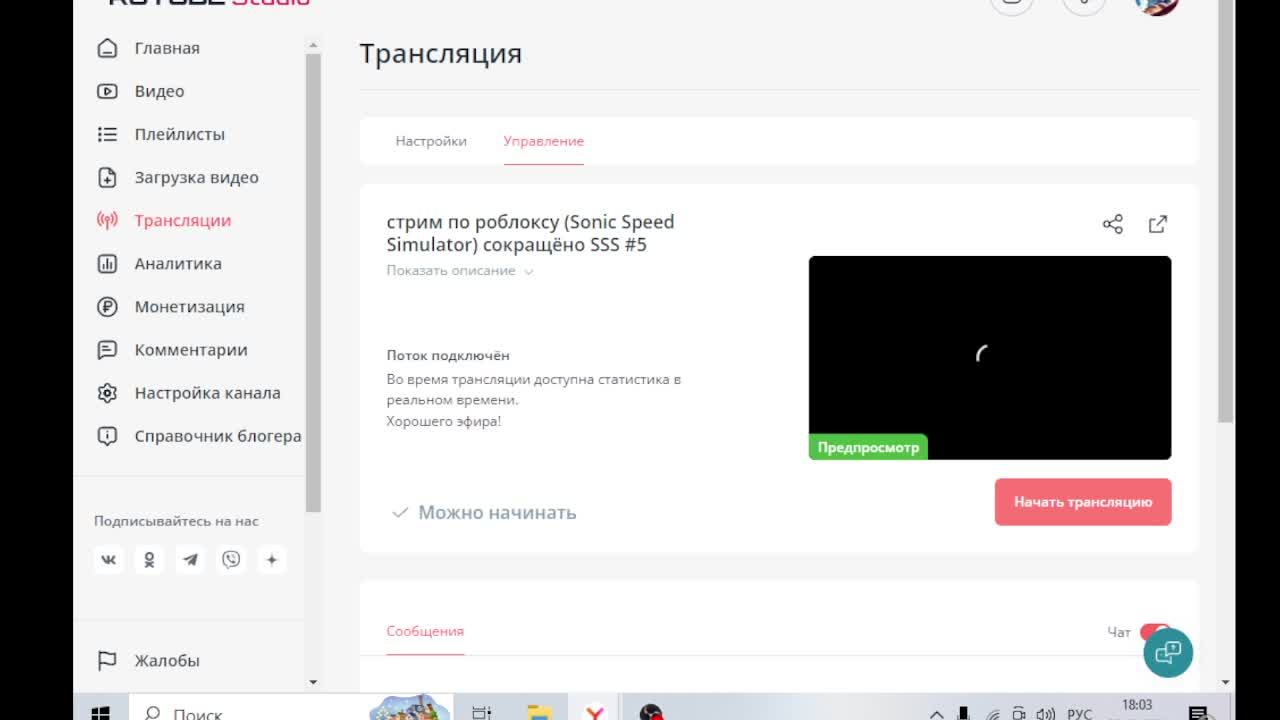Viewport: 1280px width, 720px height.
Task: Follow on Telegram social icon
Action: [x=190, y=560]
